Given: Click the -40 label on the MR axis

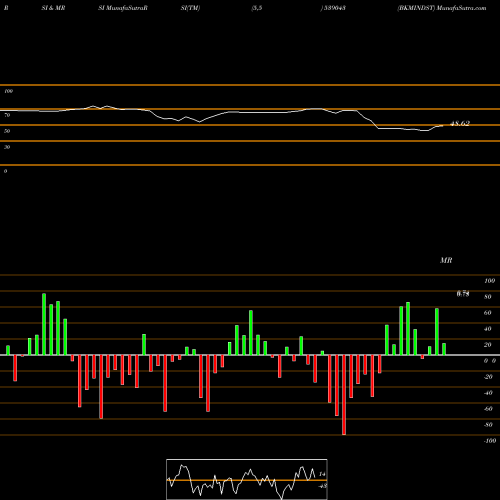Looking at the screenshot, I should (x=488, y=393).
